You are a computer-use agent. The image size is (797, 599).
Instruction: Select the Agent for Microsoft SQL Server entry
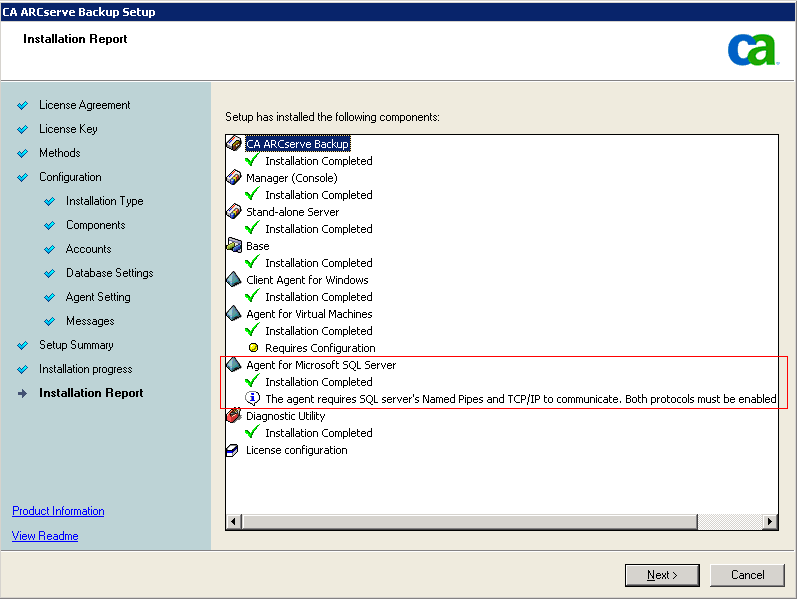click(321, 365)
